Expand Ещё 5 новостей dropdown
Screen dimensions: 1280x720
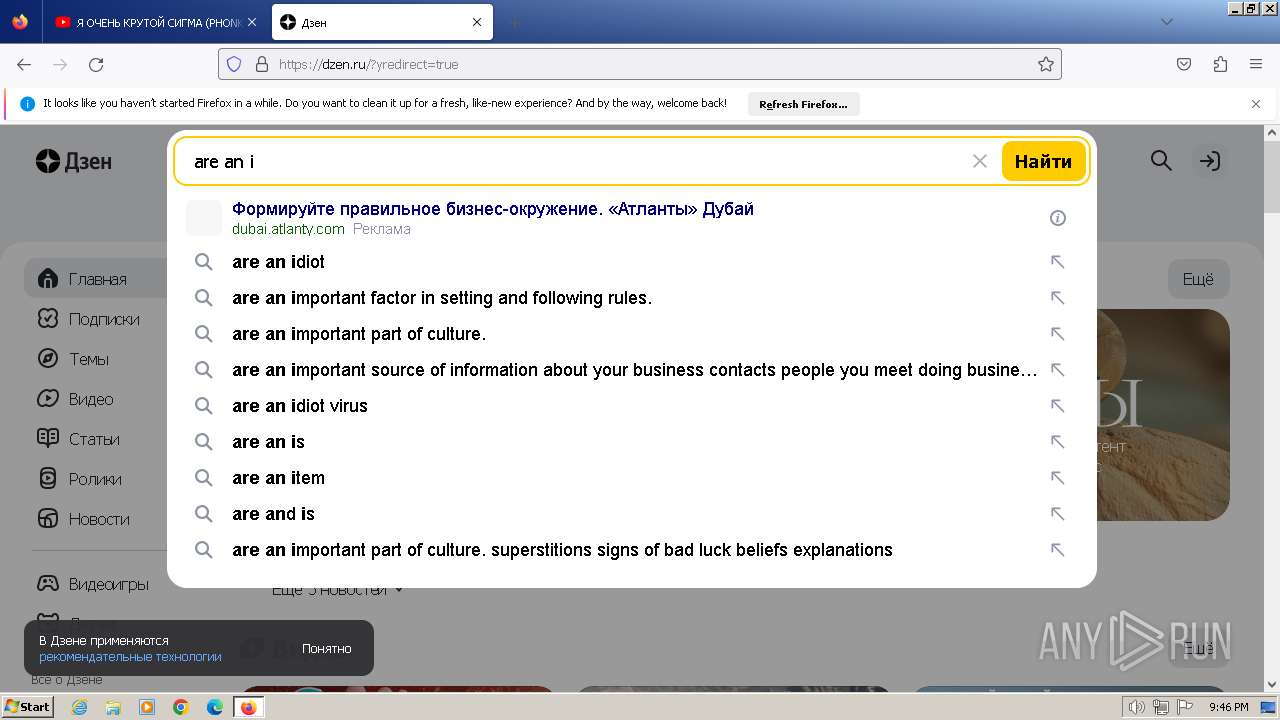coord(338,590)
